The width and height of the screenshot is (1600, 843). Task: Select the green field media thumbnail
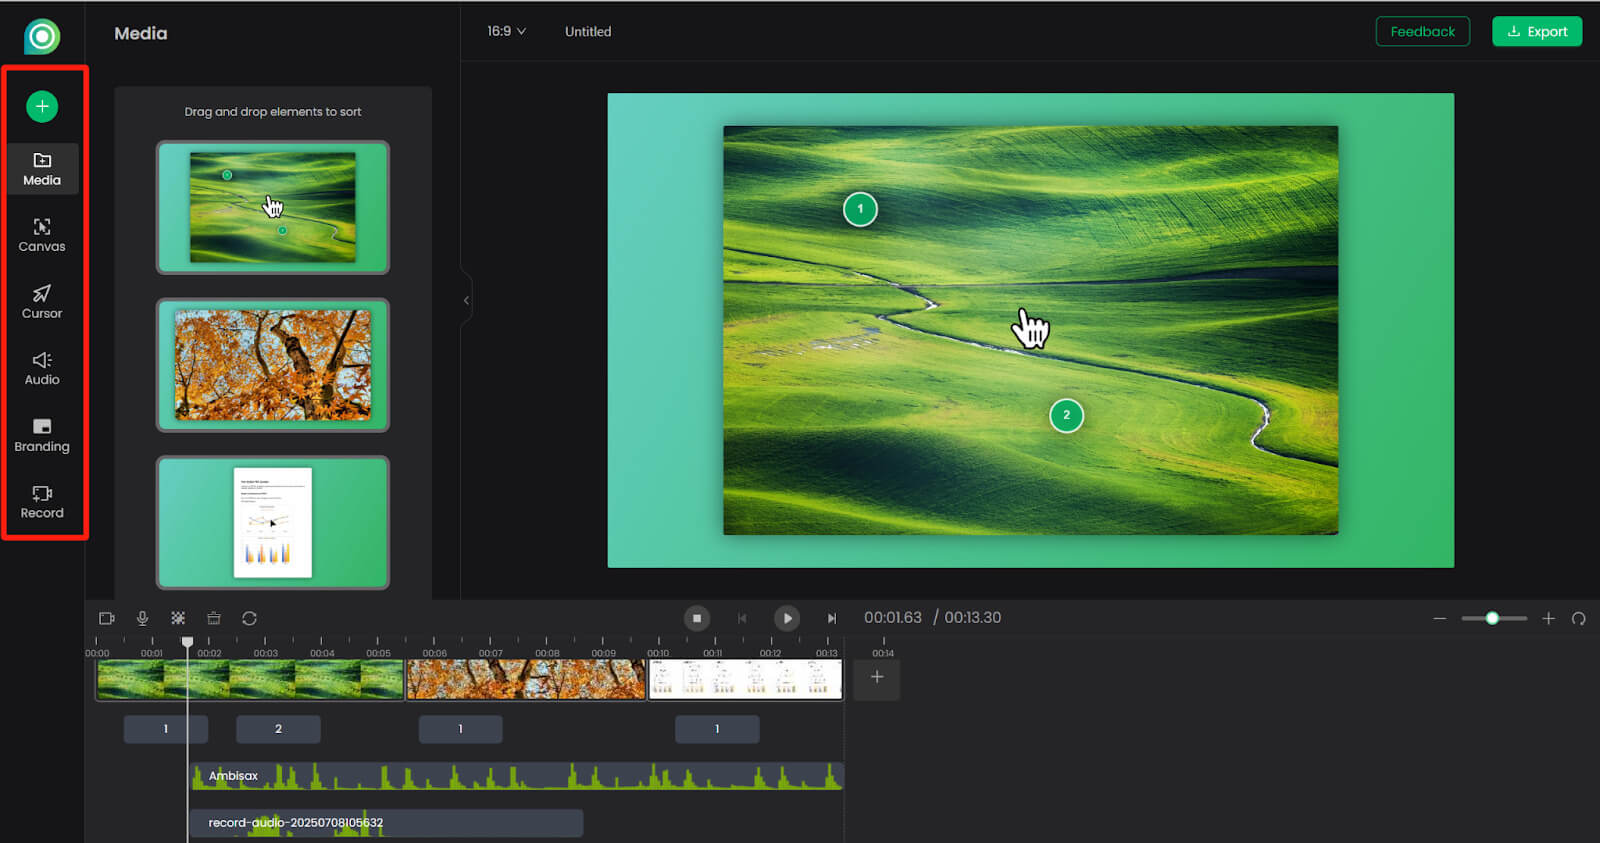point(273,207)
